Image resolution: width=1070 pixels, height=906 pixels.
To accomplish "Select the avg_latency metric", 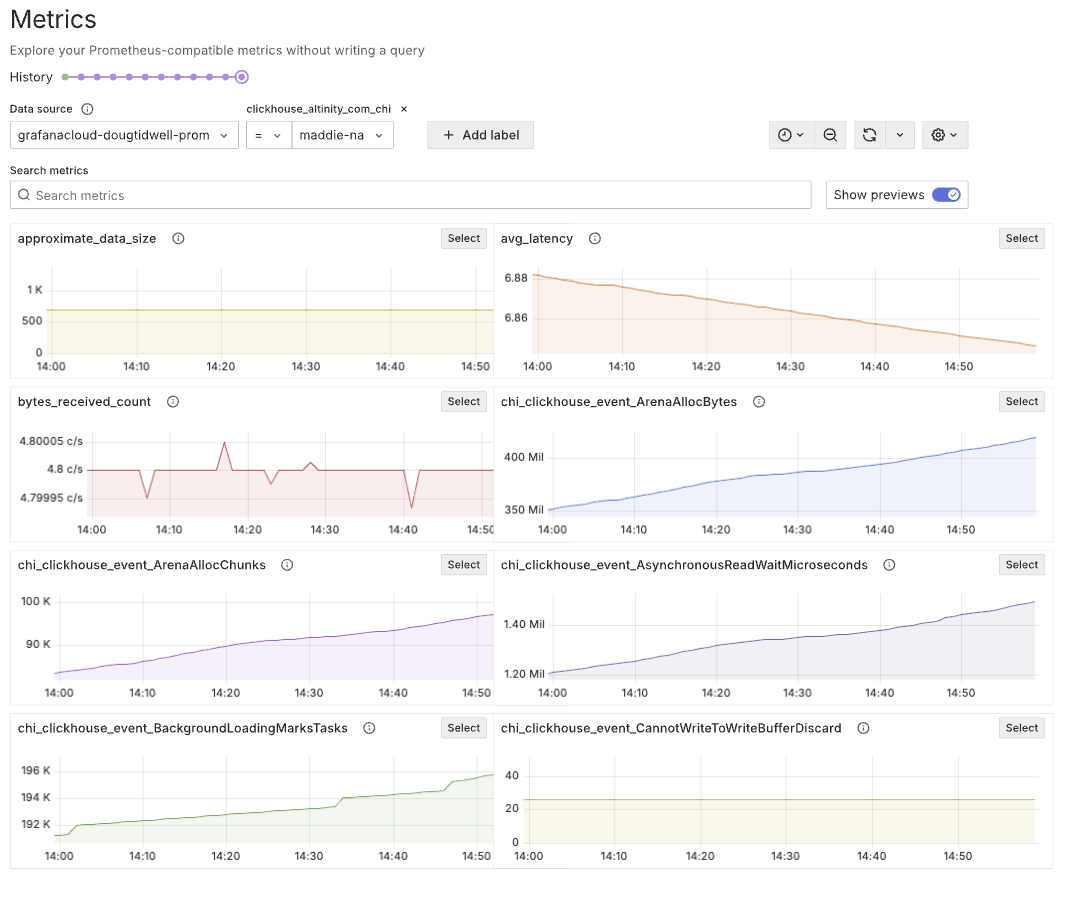I will pyautogui.click(x=1021, y=238).
